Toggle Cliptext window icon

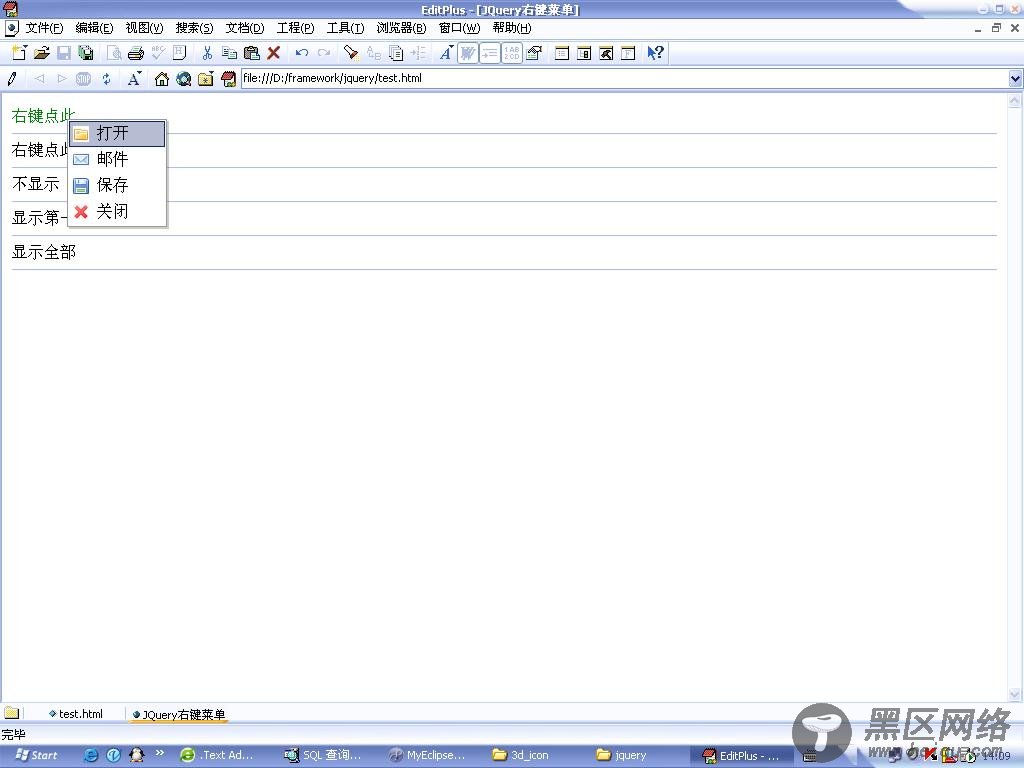[x=584, y=53]
